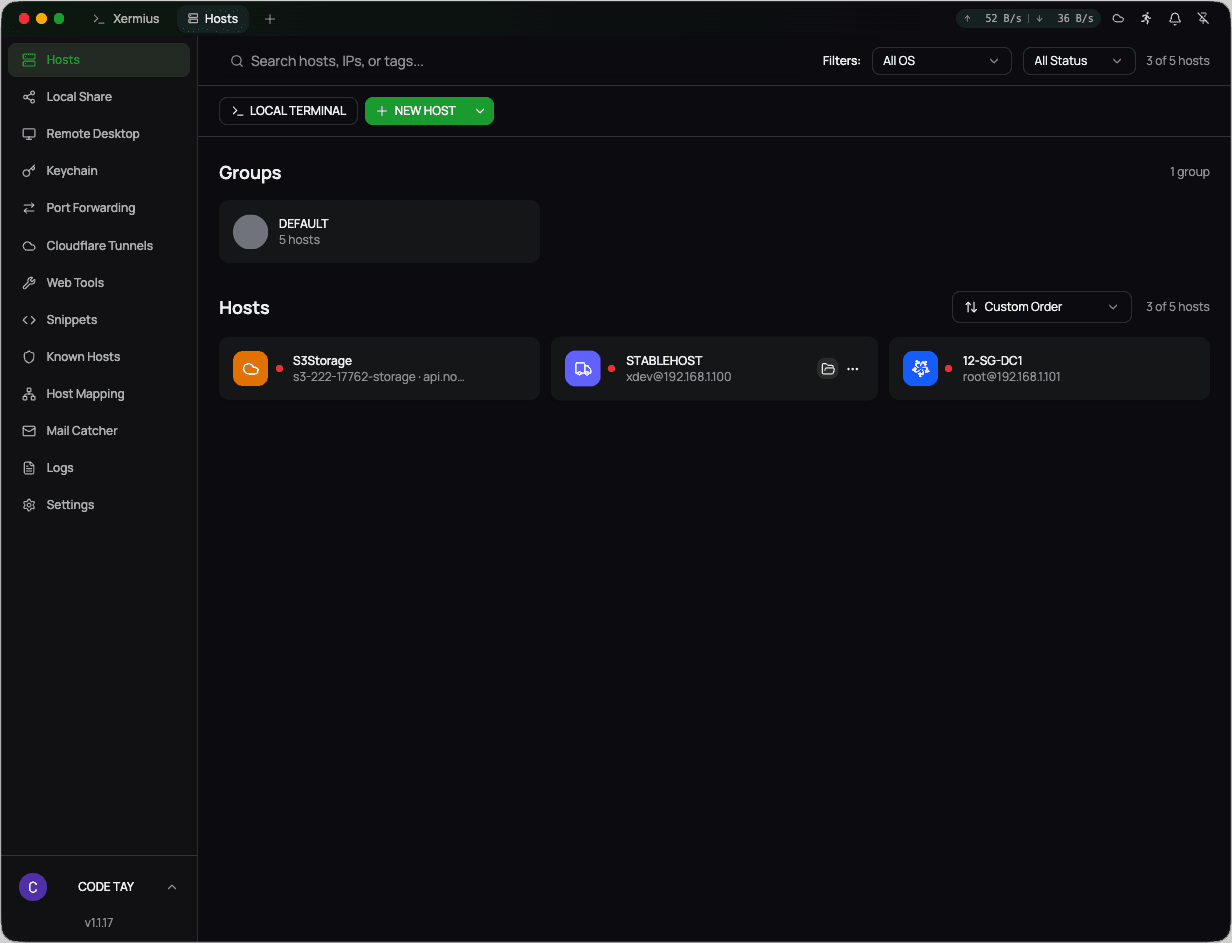The image size is (1232, 943).
Task: Go to the Snippets section
Action: (70, 319)
